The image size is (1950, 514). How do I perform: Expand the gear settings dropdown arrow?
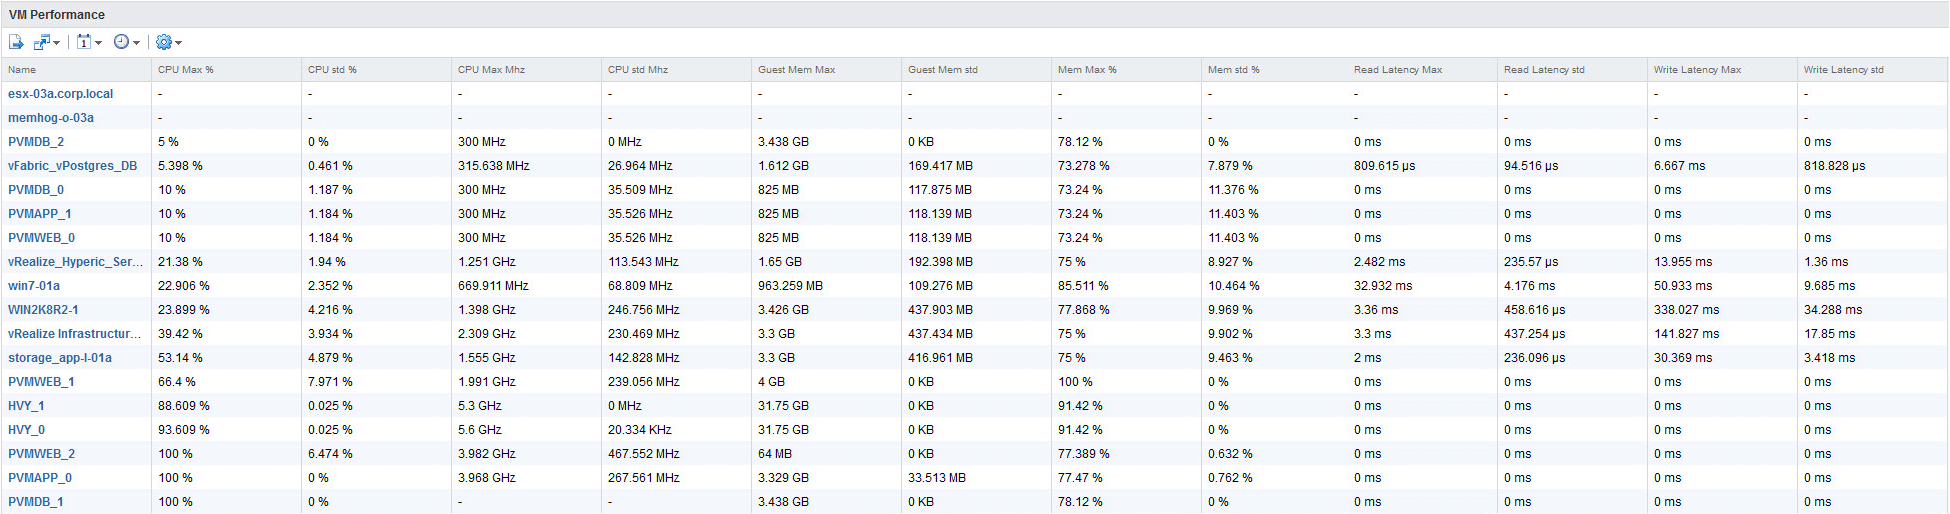(x=178, y=43)
